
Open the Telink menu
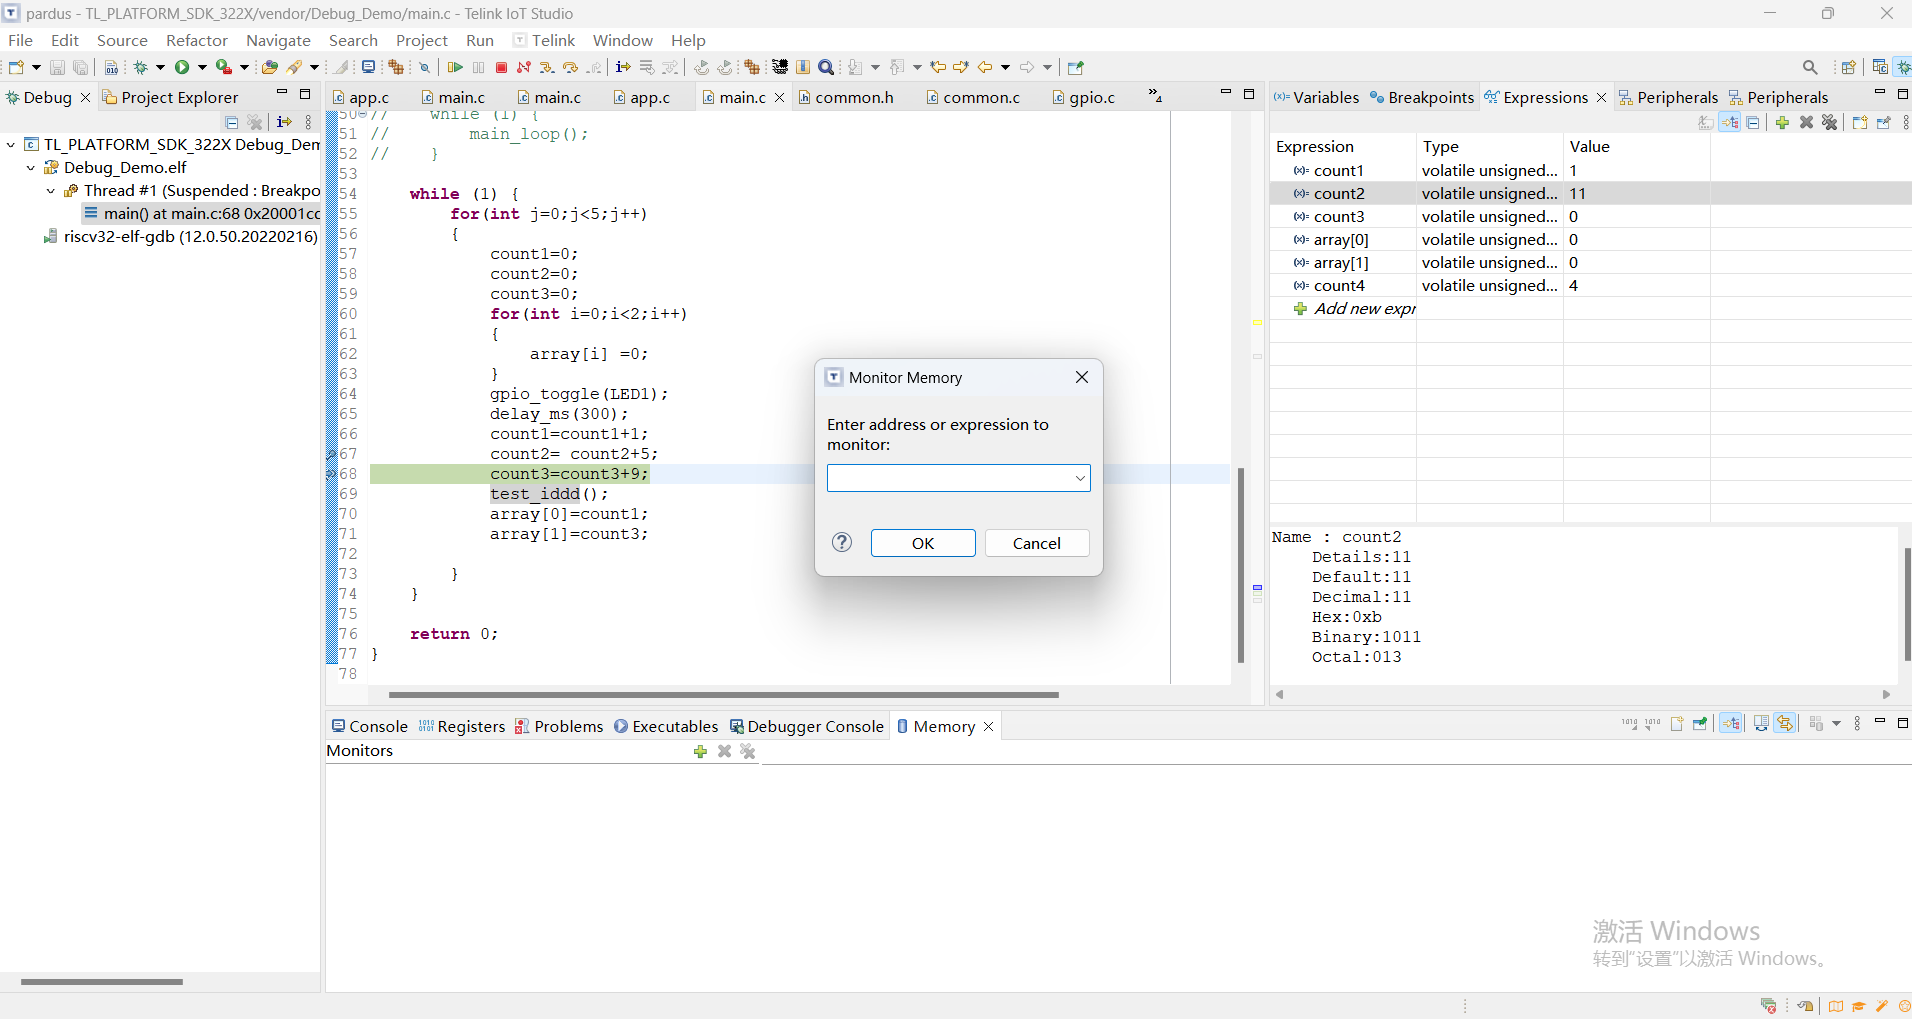(x=544, y=40)
